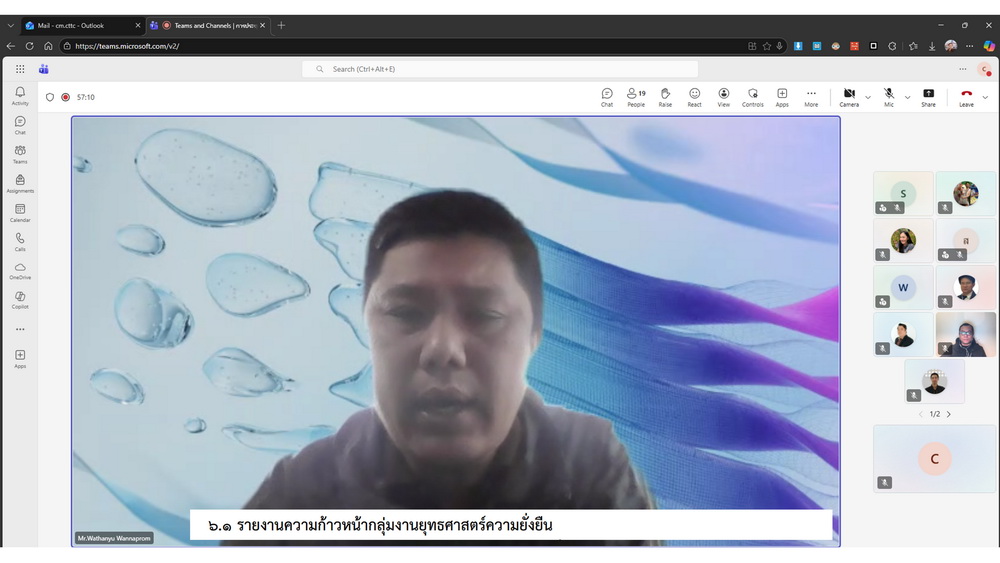Screen dimensions: 1000x563
Task: Select participant thumbnail with letter W
Action: (903, 287)
